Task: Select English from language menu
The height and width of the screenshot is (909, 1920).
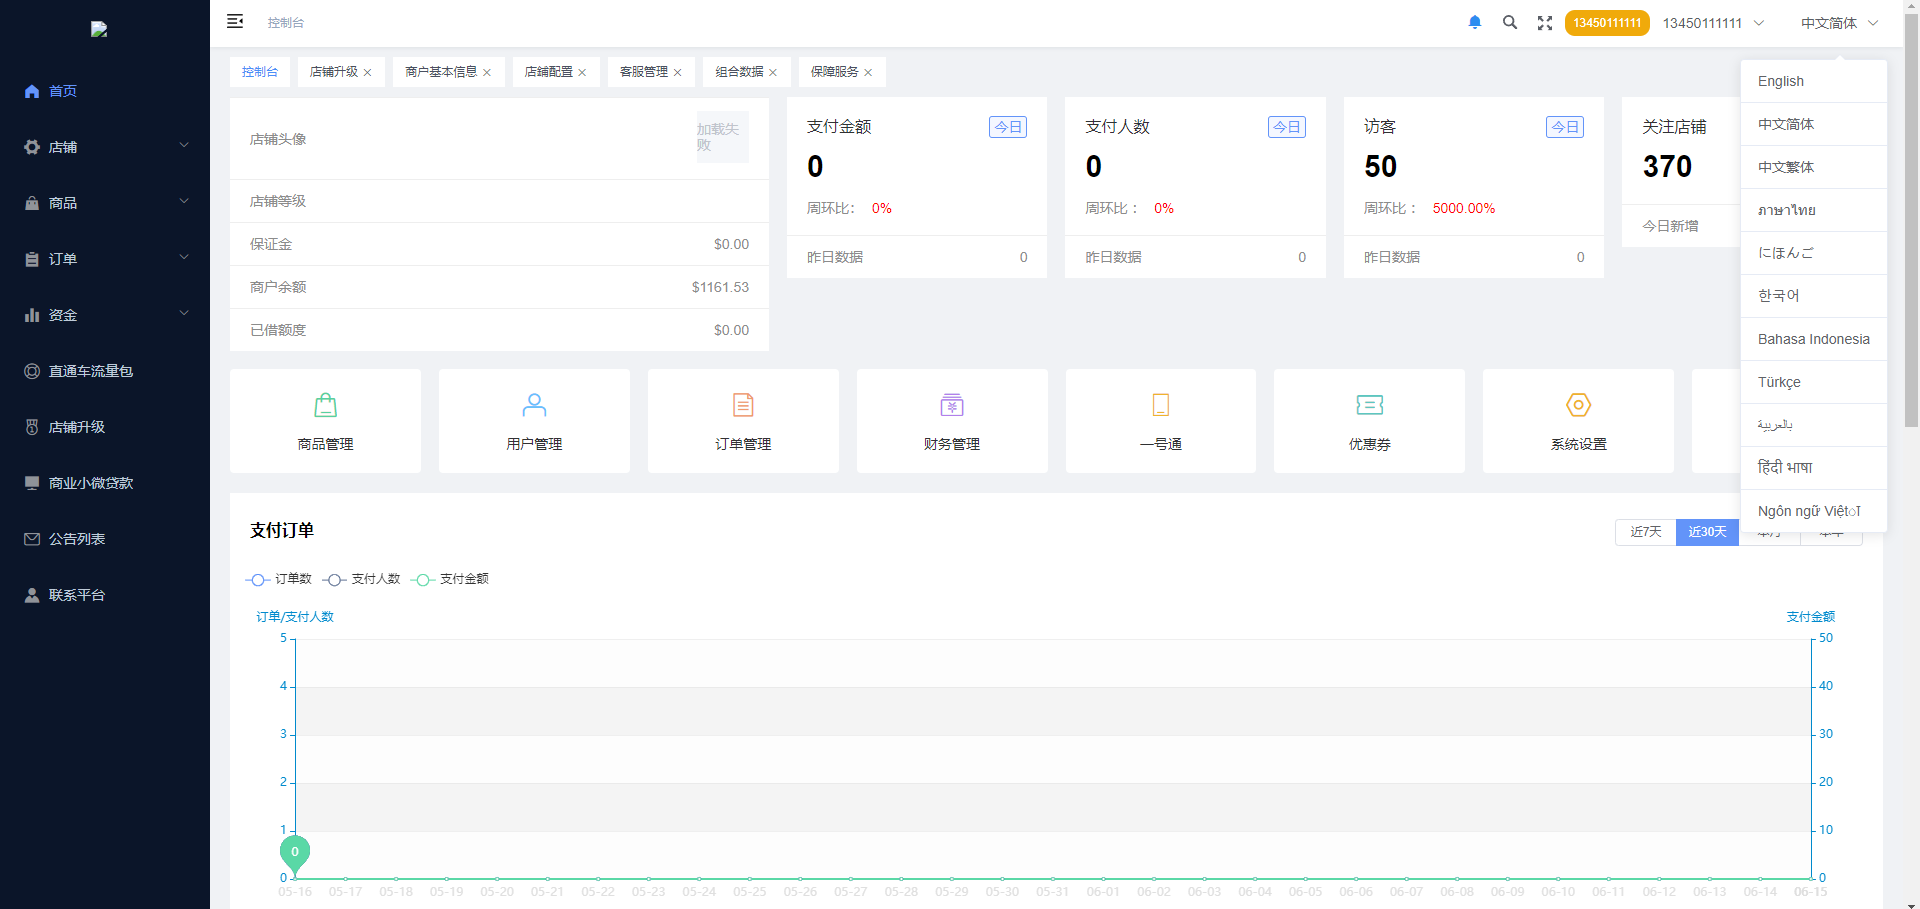Action: coord(1781,81)
